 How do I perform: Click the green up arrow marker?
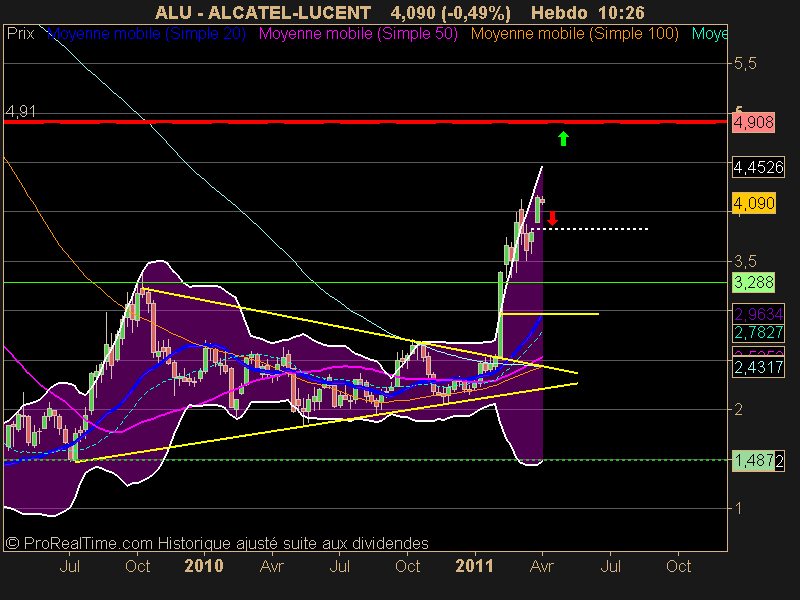(x=563, y=138)
